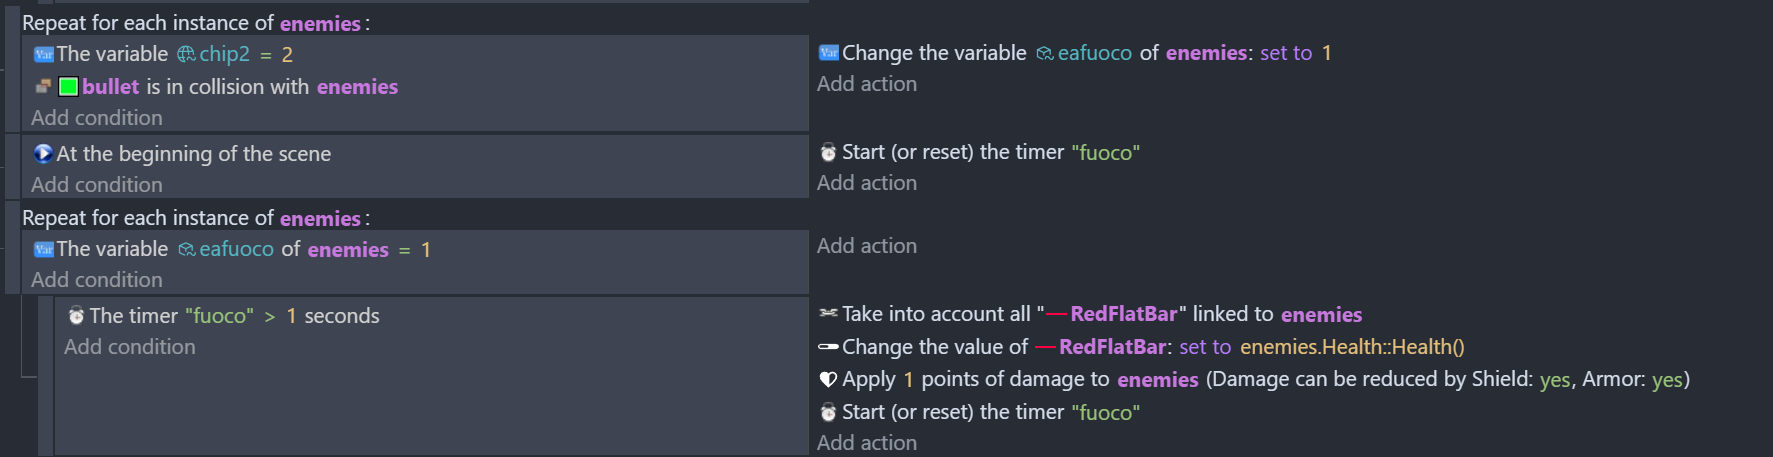1773x457 pixels.
Task: Click the green bullet object thumbnail
Action: 68,87
